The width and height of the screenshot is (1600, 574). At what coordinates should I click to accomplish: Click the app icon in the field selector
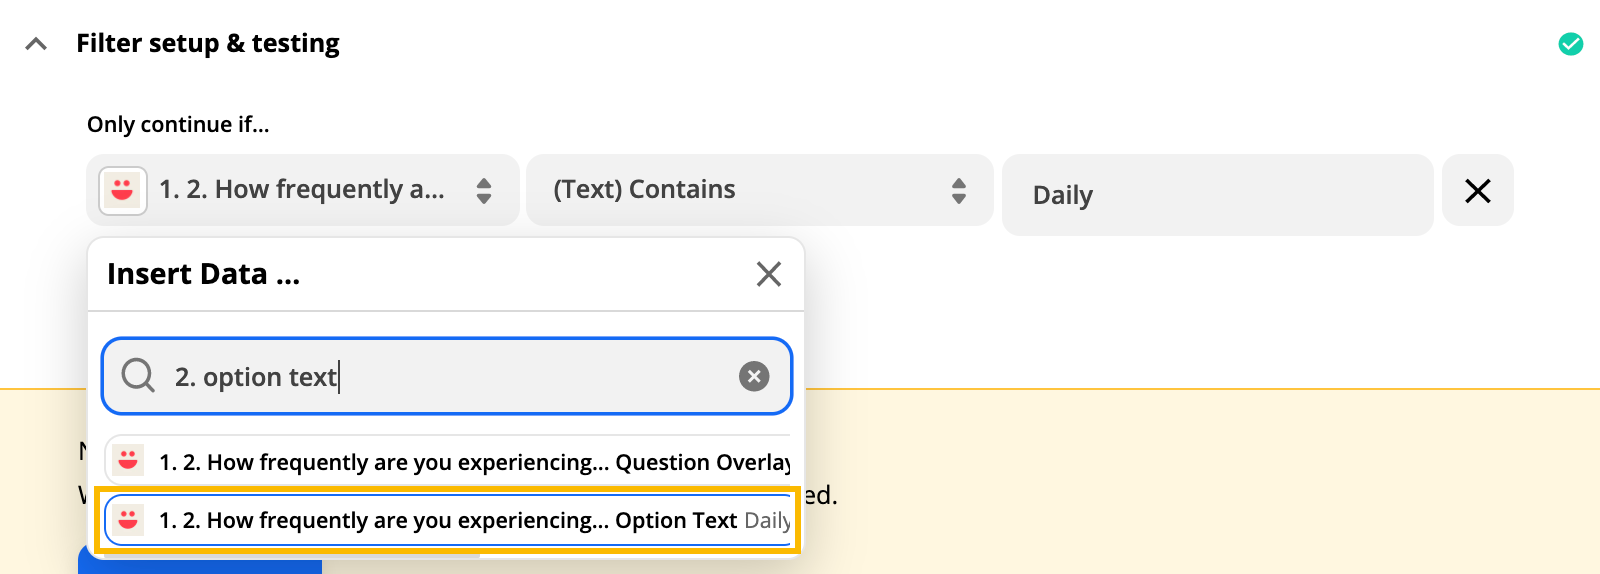pos(123,190)
